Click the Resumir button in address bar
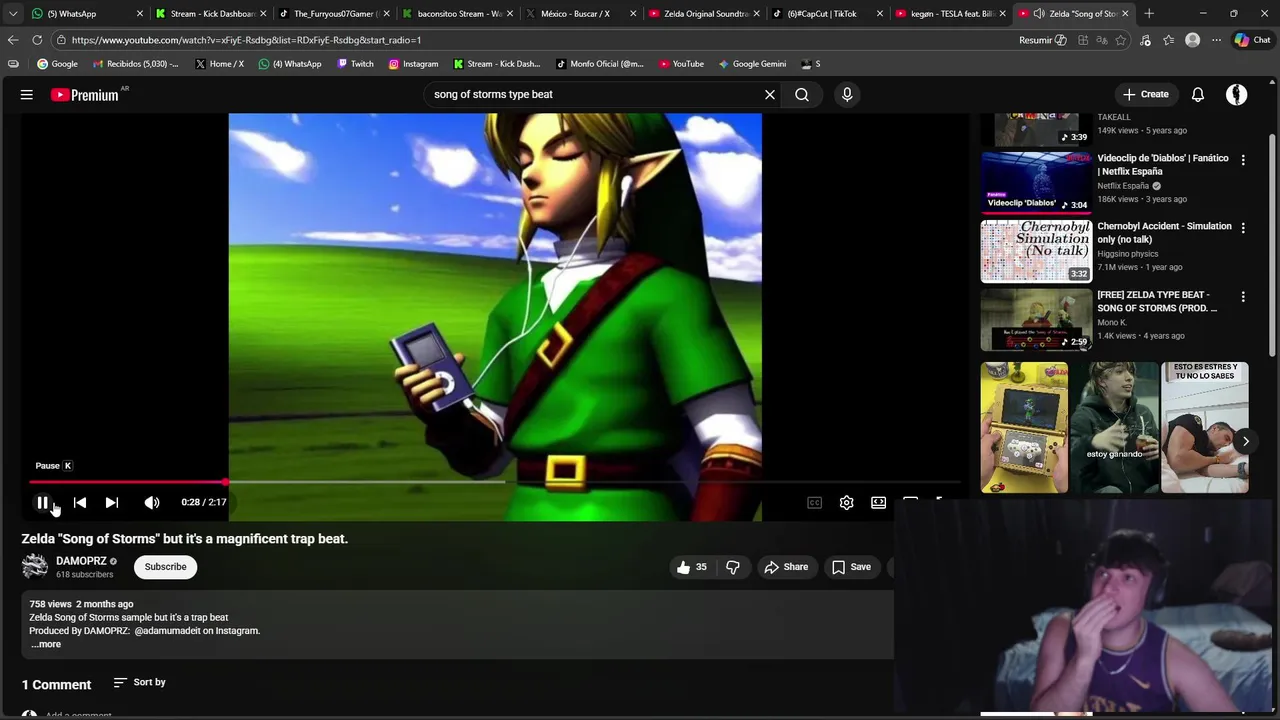The image size is (1280, 720). pyautogui.click(x=1043, y=40)
